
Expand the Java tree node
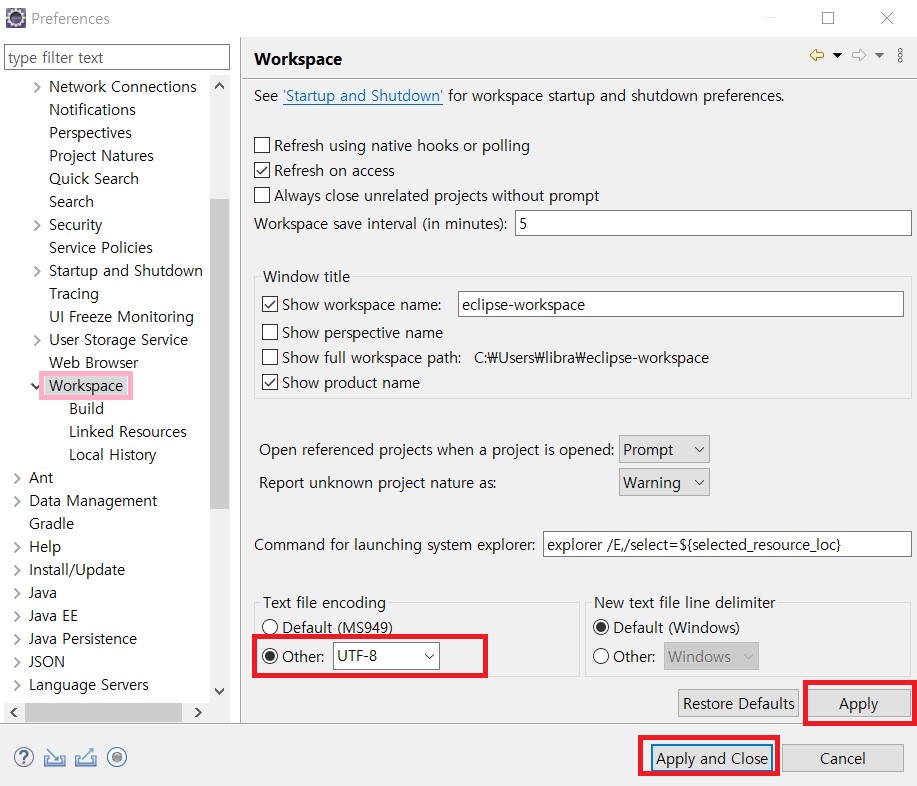pyautogui.click(x=17, y=593)
